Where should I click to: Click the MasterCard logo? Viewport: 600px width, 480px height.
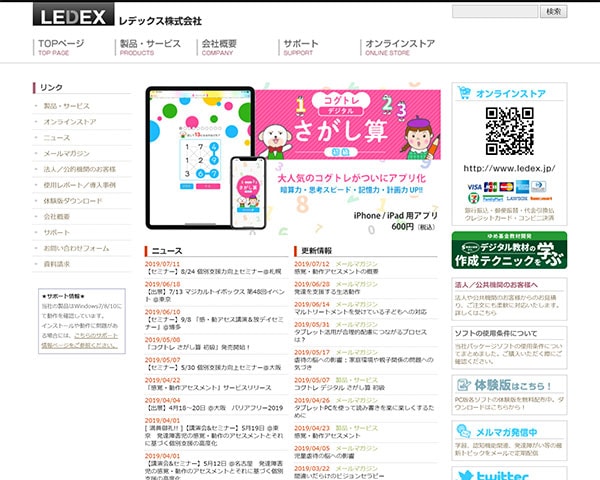(x=506, y=187)
